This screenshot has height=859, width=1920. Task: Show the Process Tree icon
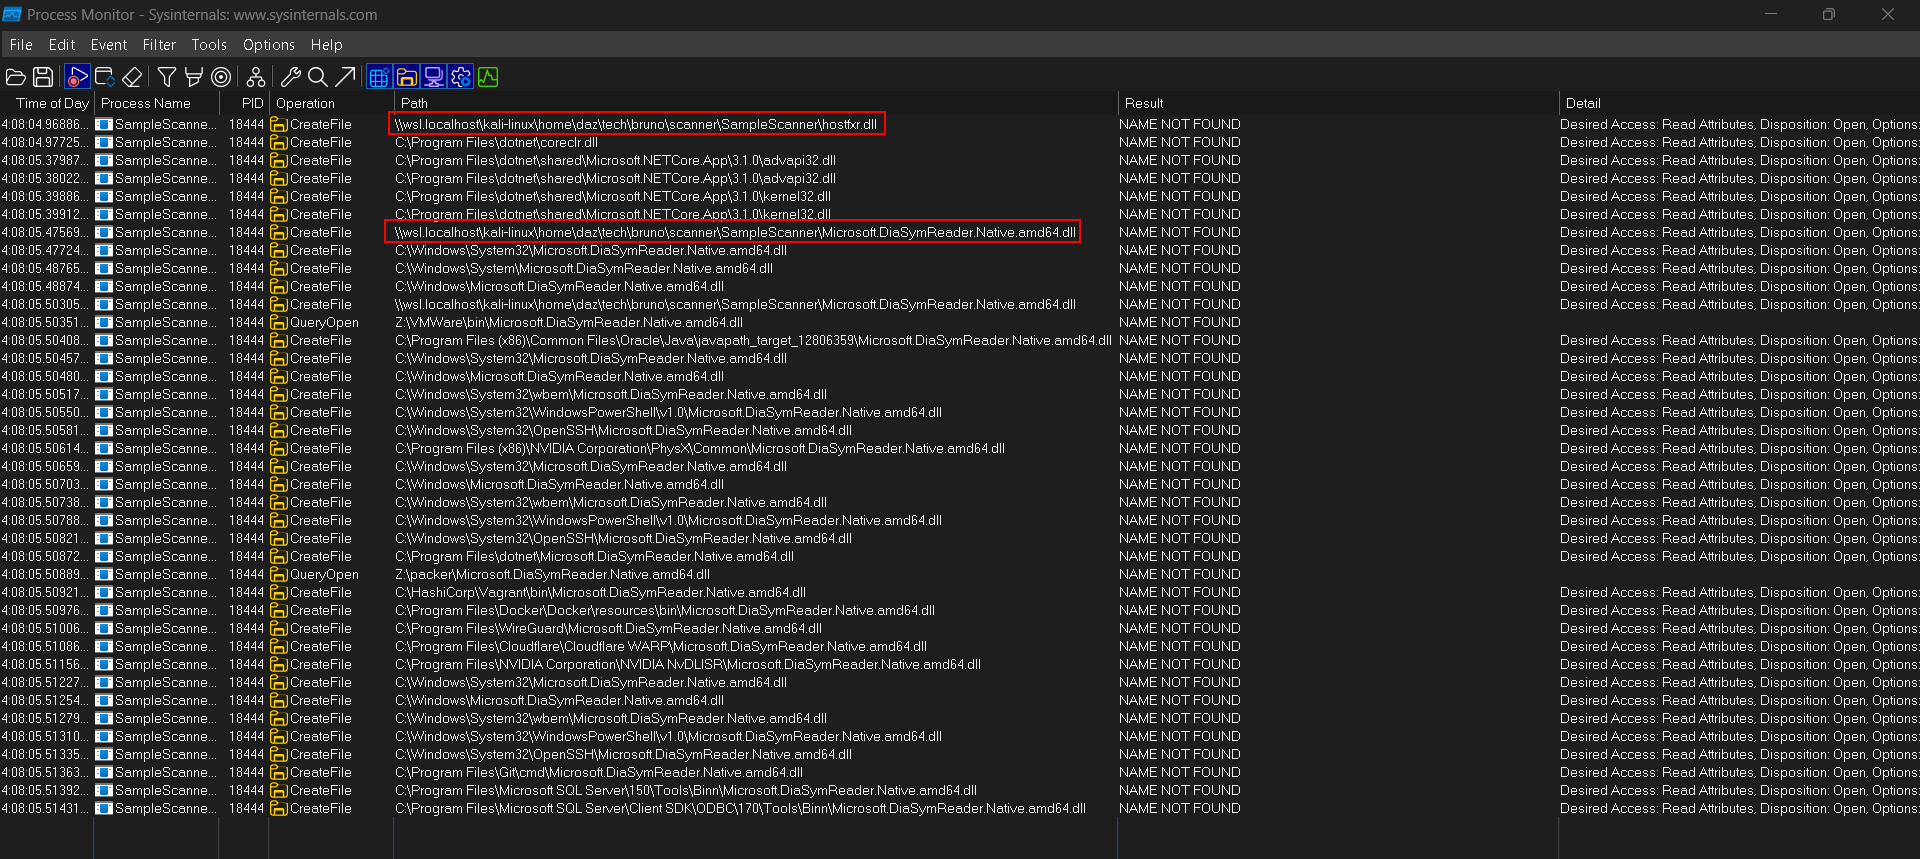(256, 77)
